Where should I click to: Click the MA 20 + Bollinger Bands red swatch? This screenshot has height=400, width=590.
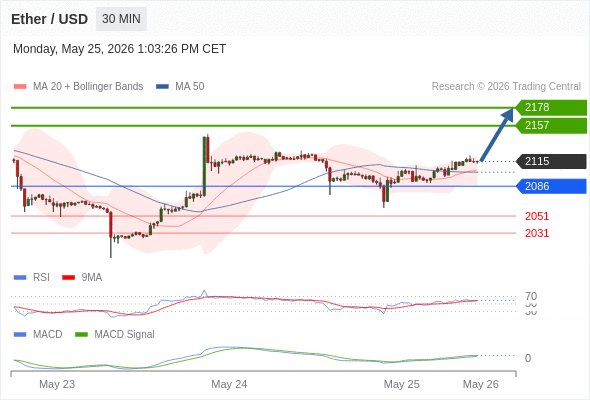click(20, 87)
